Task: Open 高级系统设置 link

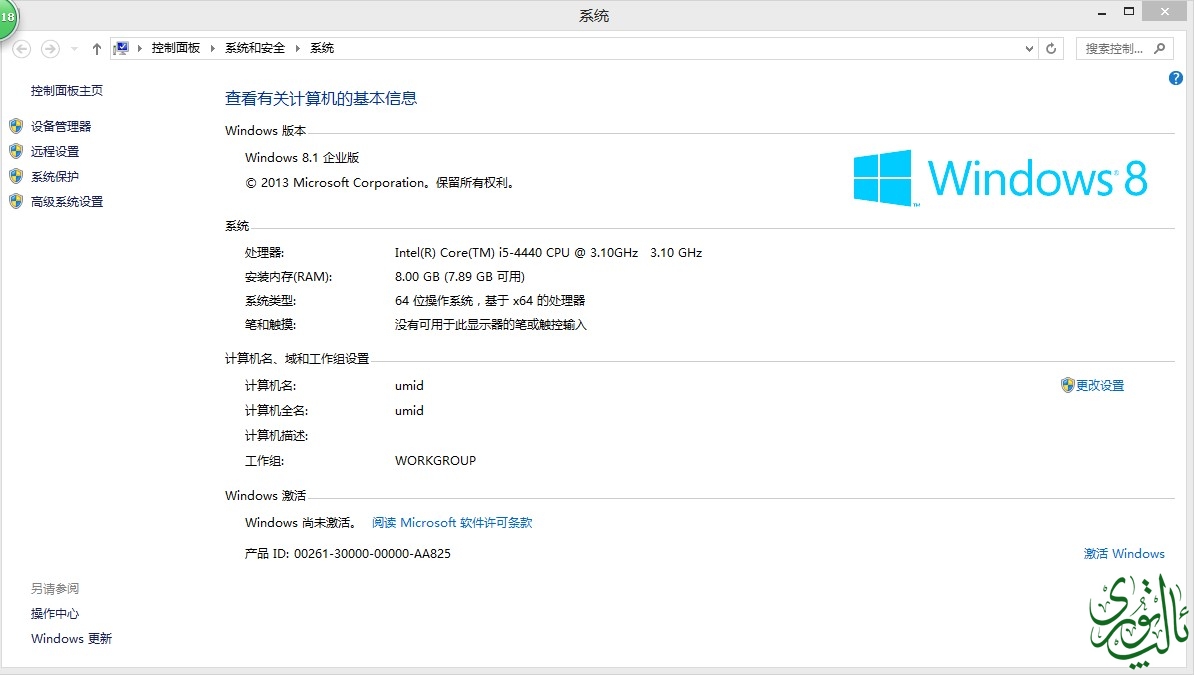Action: coord(67,202)
